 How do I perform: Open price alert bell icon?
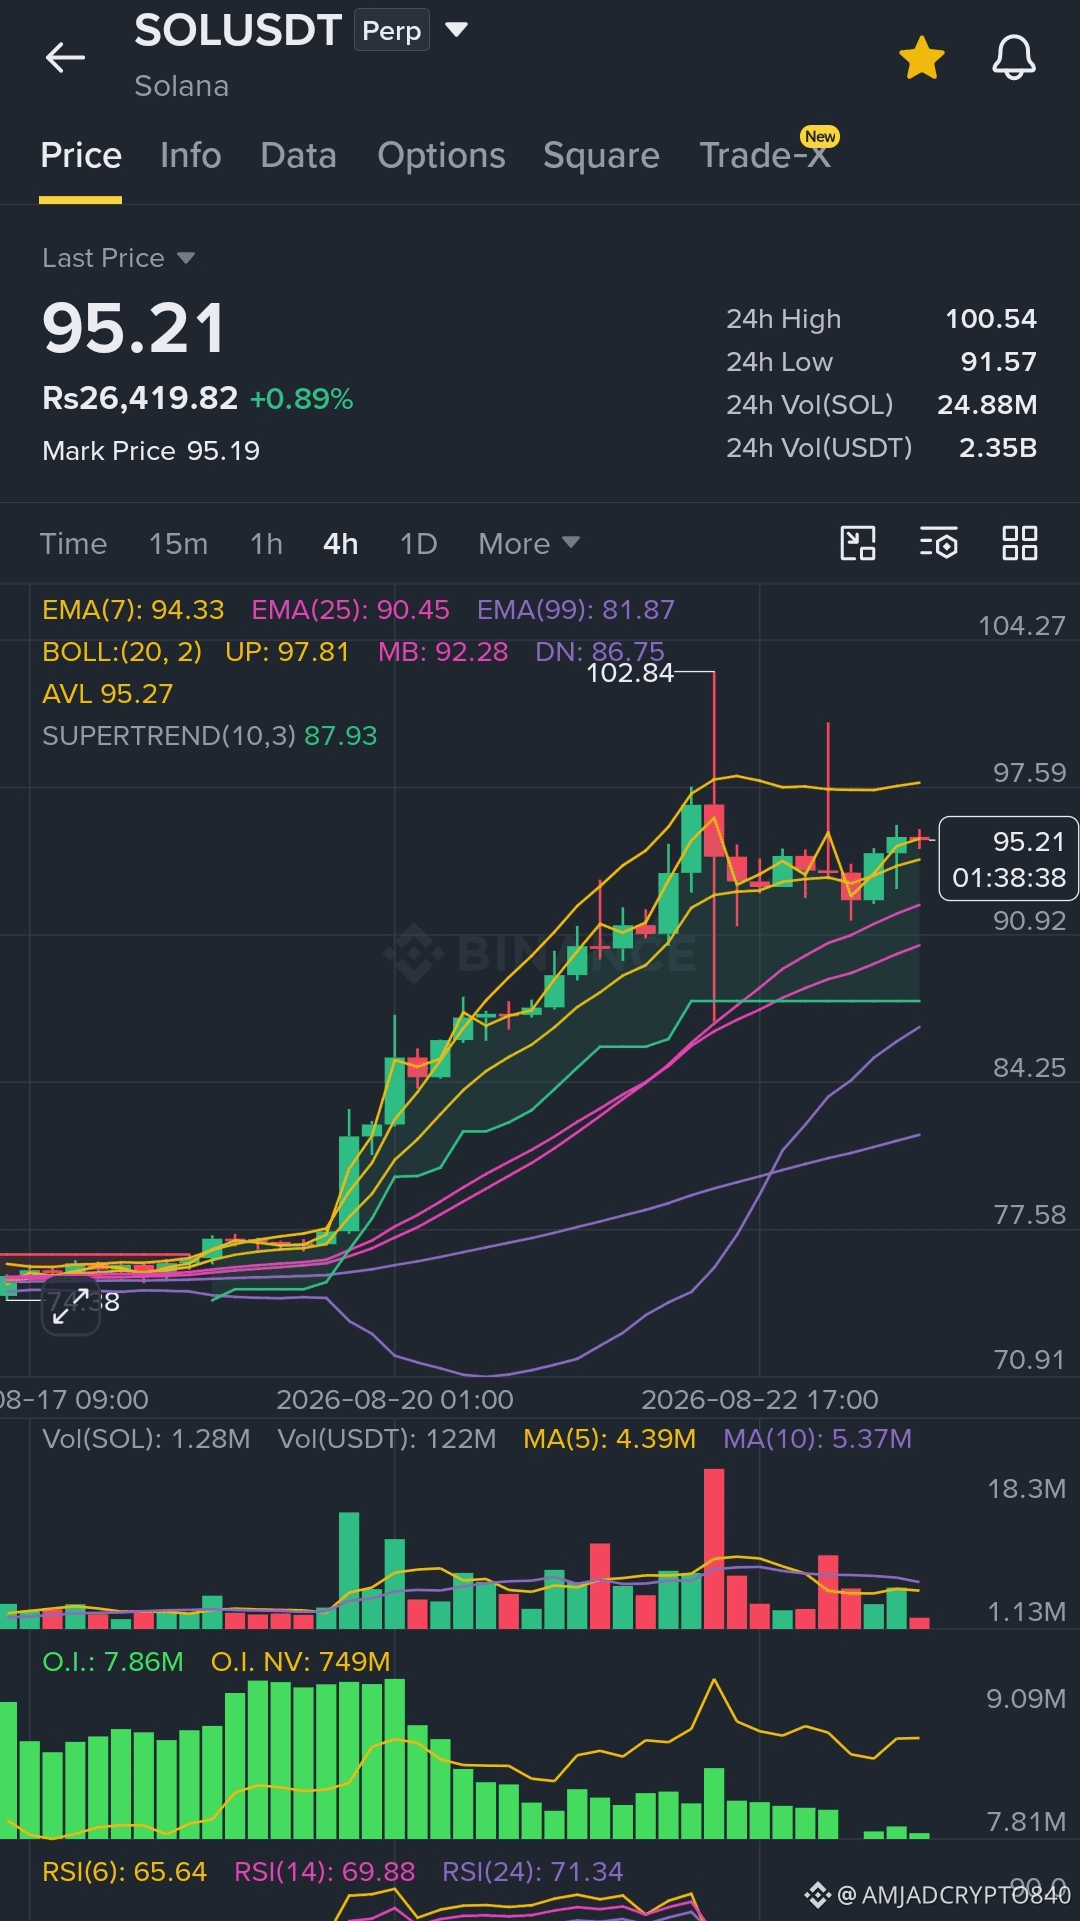[x=1013, y=57]
